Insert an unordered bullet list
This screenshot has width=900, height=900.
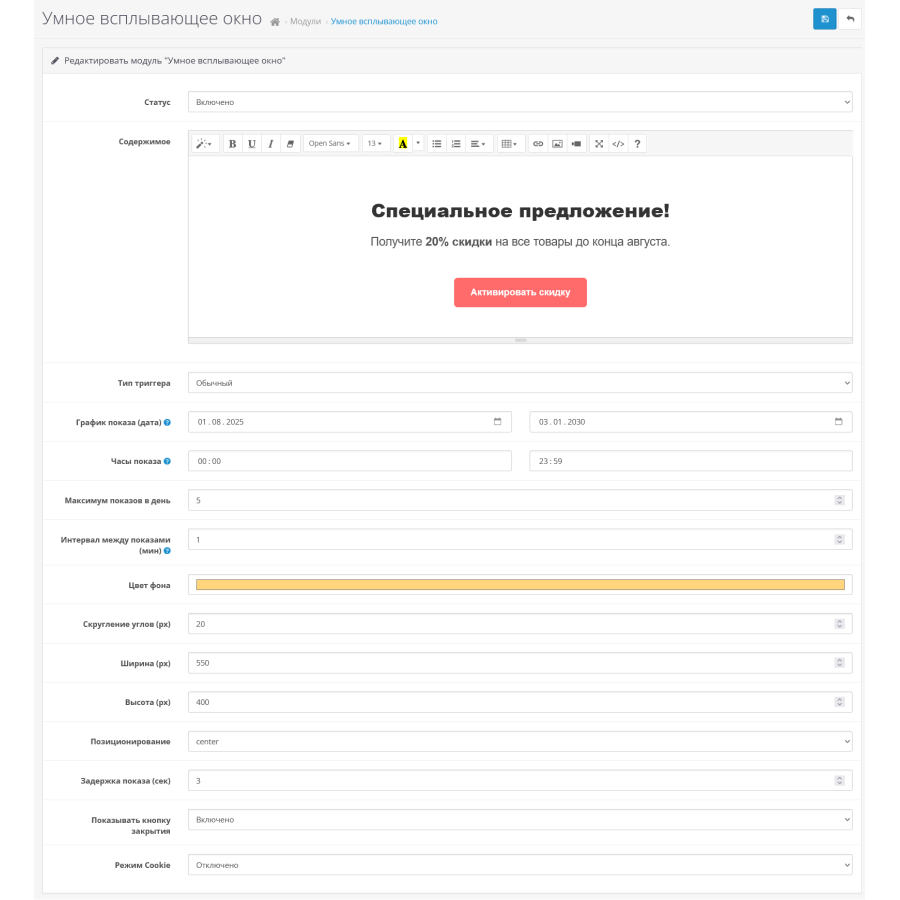(437, 143)
